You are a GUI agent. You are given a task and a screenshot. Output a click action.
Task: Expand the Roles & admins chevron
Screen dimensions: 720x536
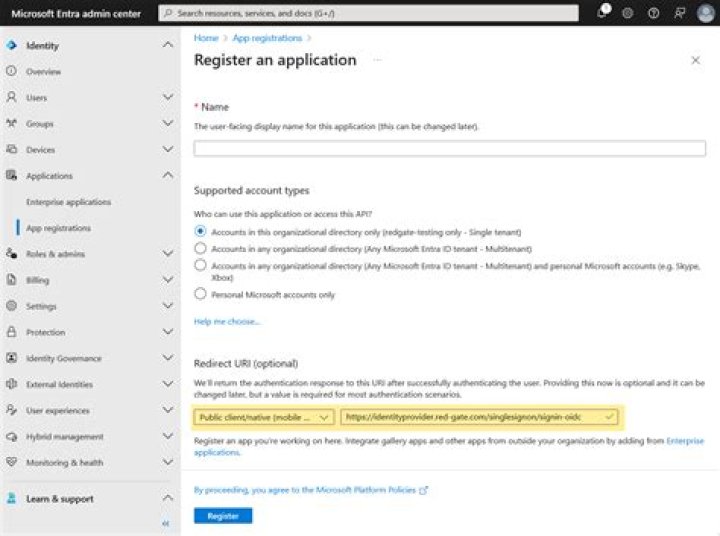(x=168, y=254)
